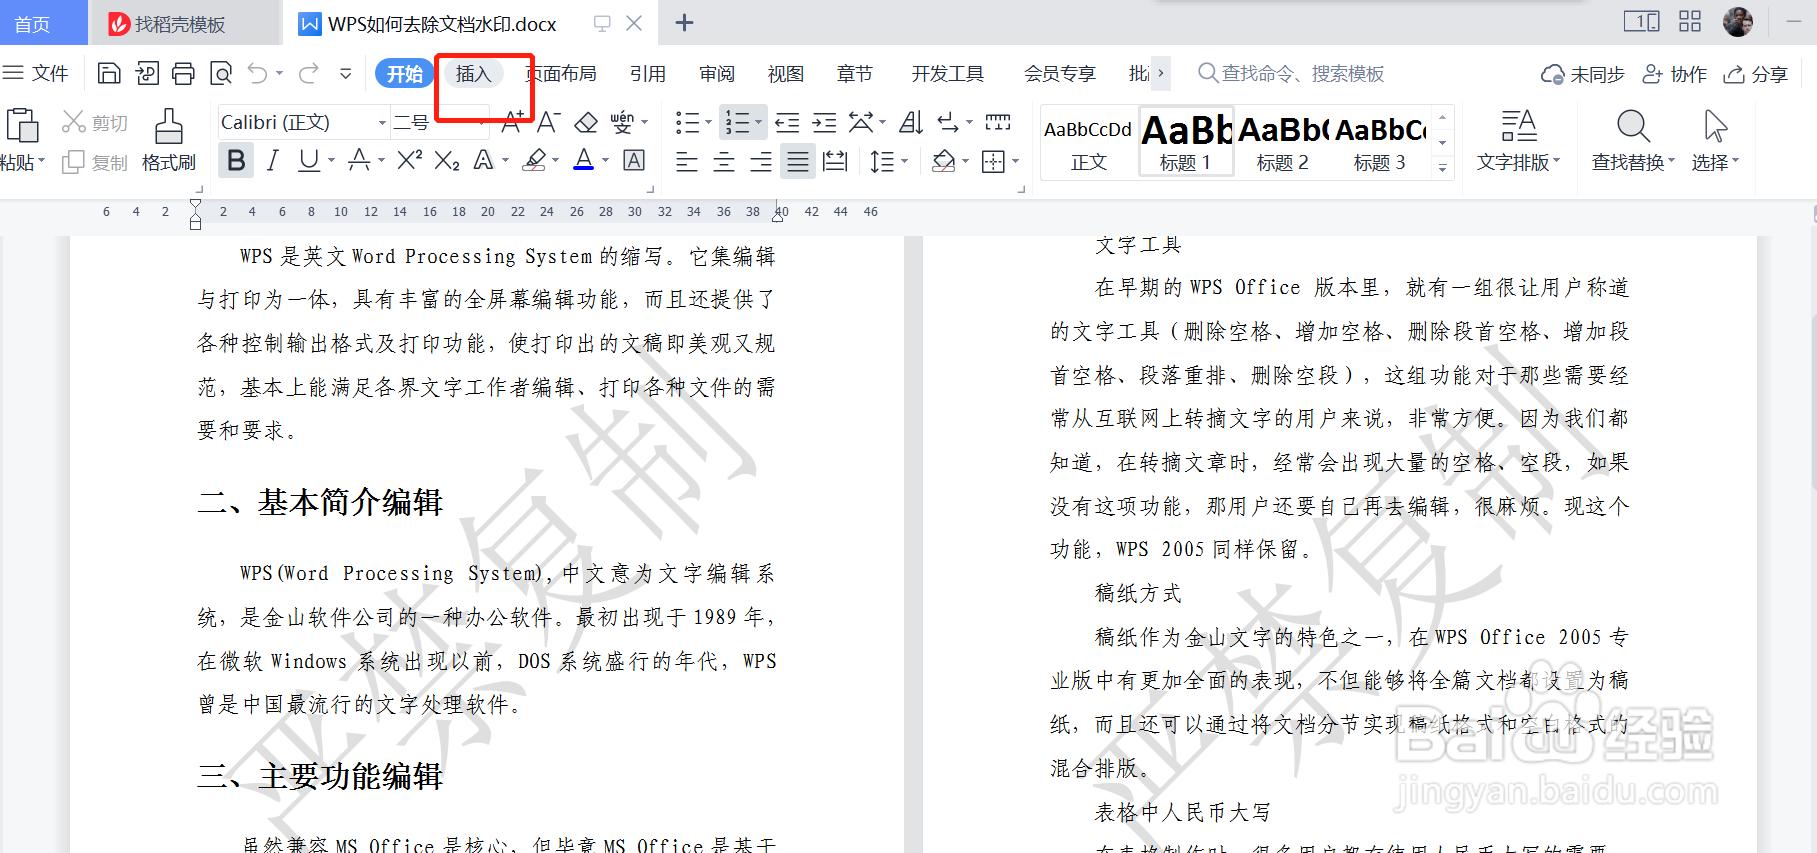The height and width of the screenshot is (853, 1817).
Task: Expand the font color dropdown arrow
Action: [x=606, y=160]
